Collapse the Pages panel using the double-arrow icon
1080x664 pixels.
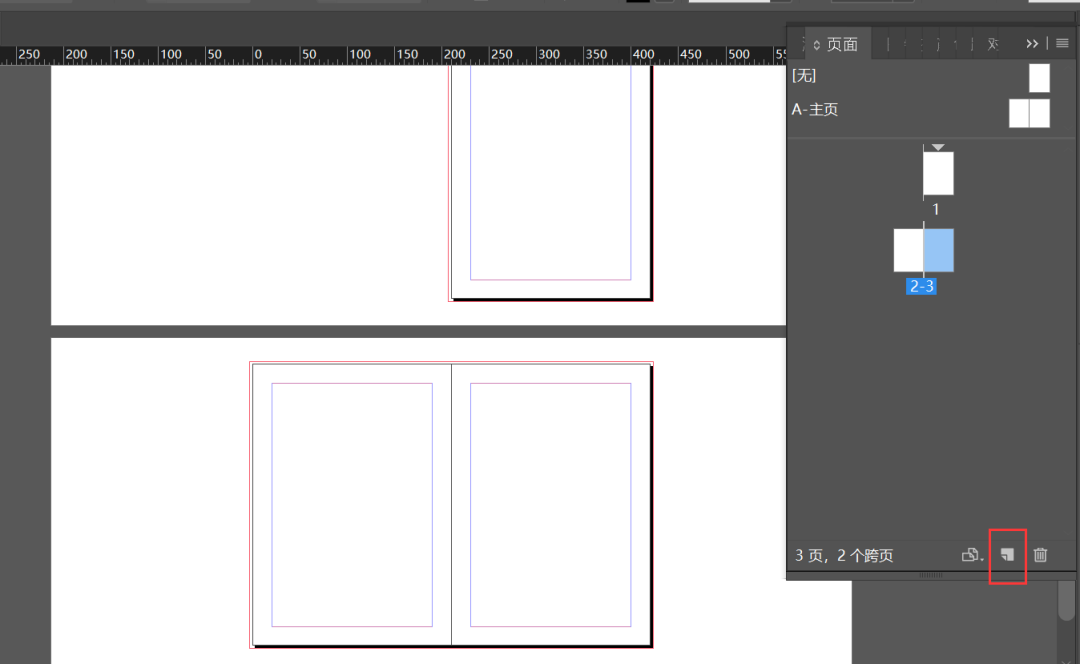point(1033,43)
